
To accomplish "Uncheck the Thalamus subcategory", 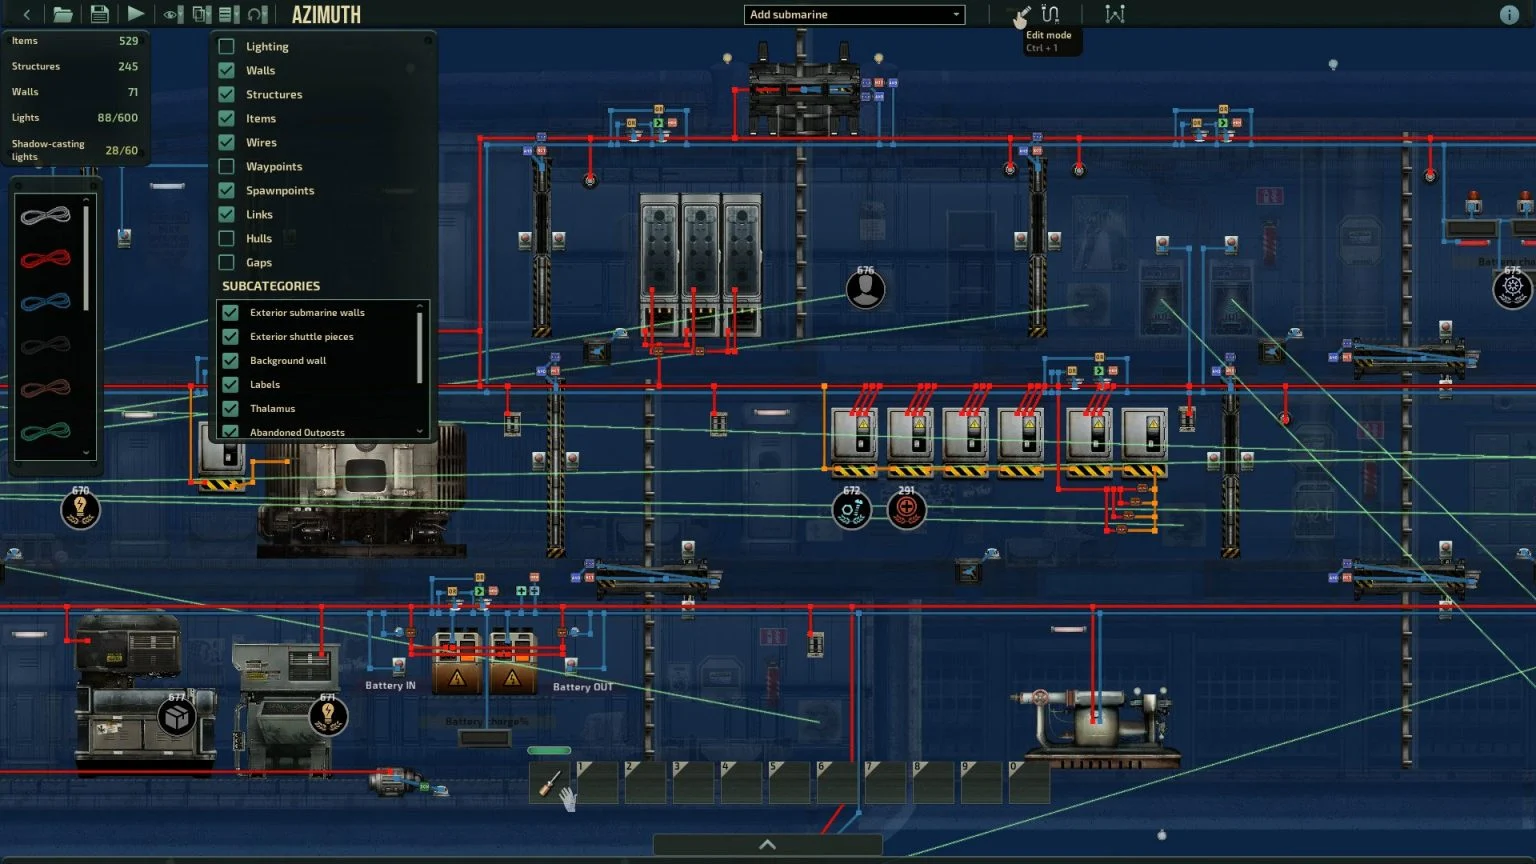I will 231,408.
